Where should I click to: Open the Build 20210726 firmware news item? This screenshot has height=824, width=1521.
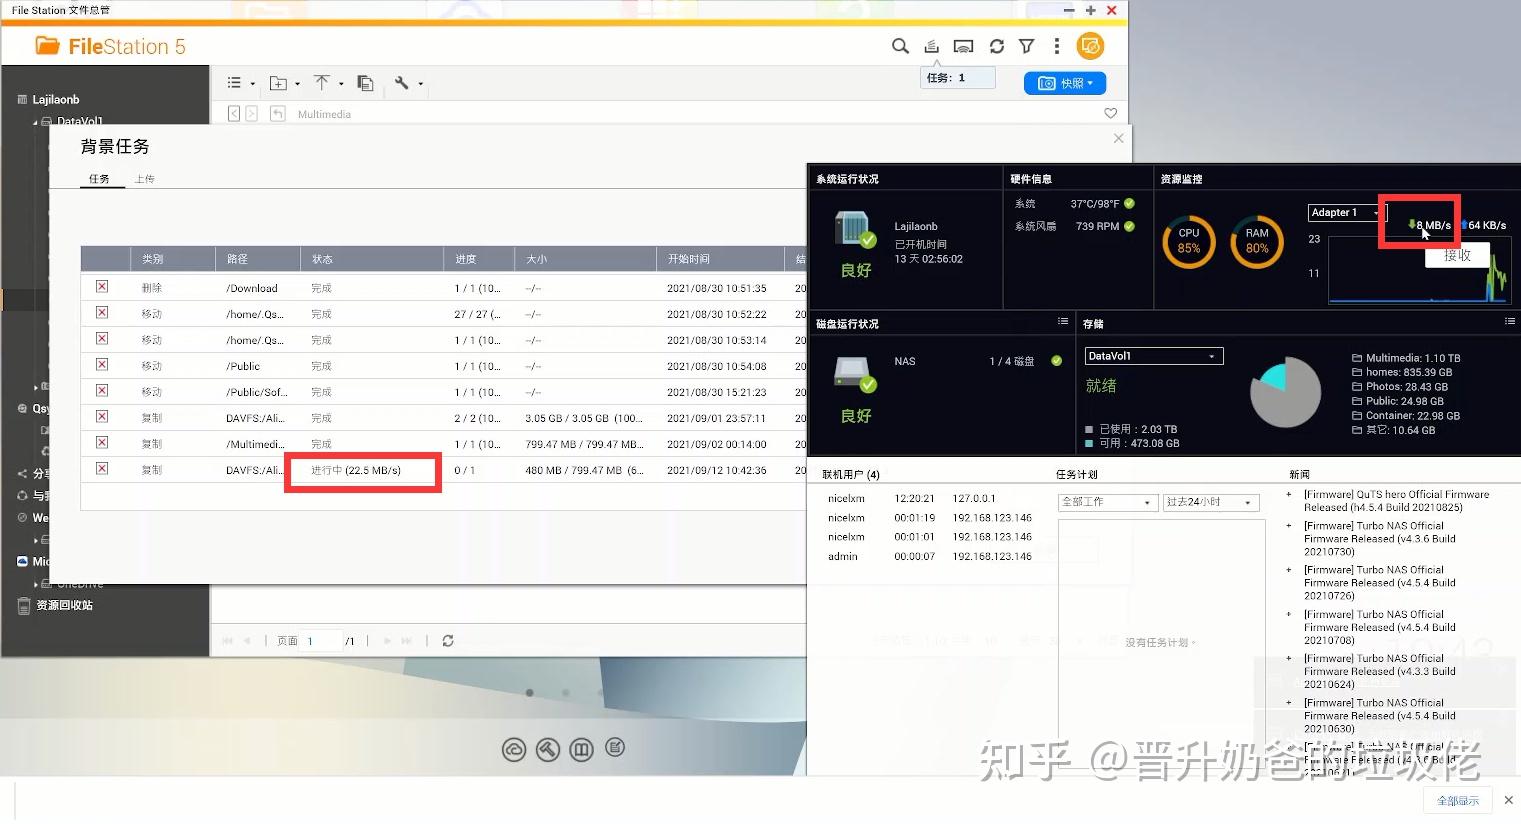coord(1379,582)
